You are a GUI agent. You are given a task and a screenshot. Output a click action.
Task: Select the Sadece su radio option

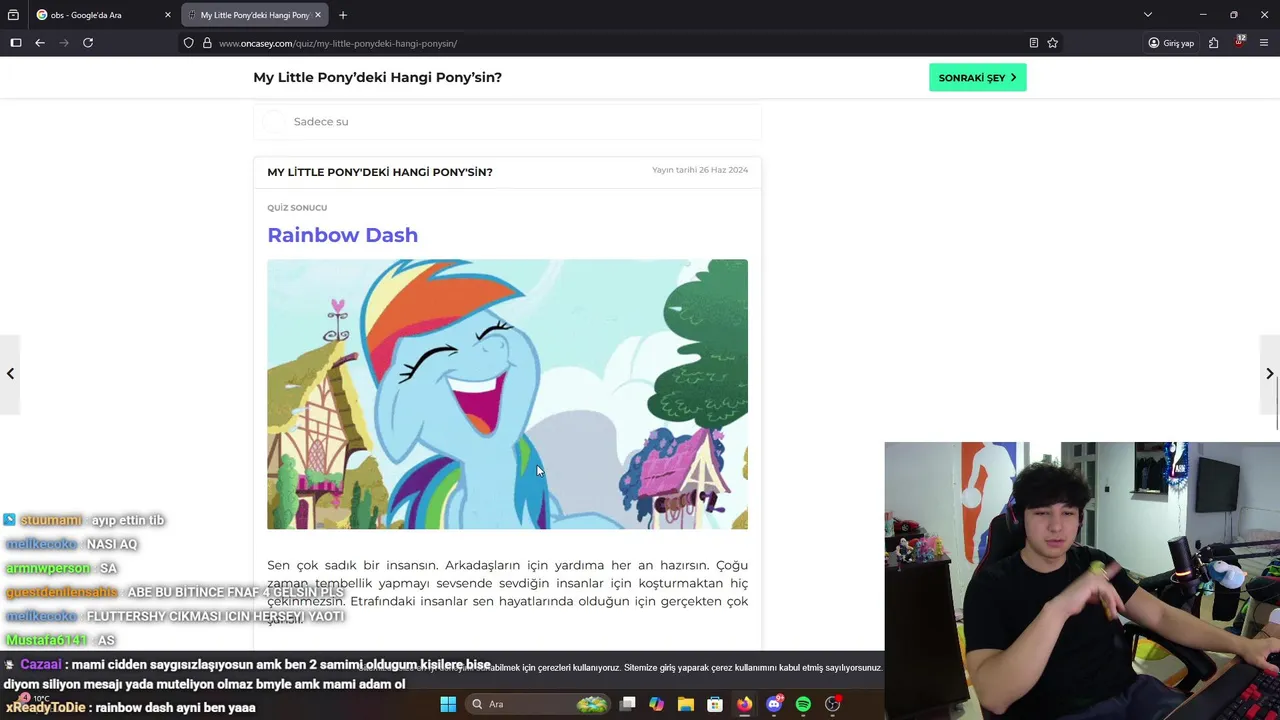[275, 121]
